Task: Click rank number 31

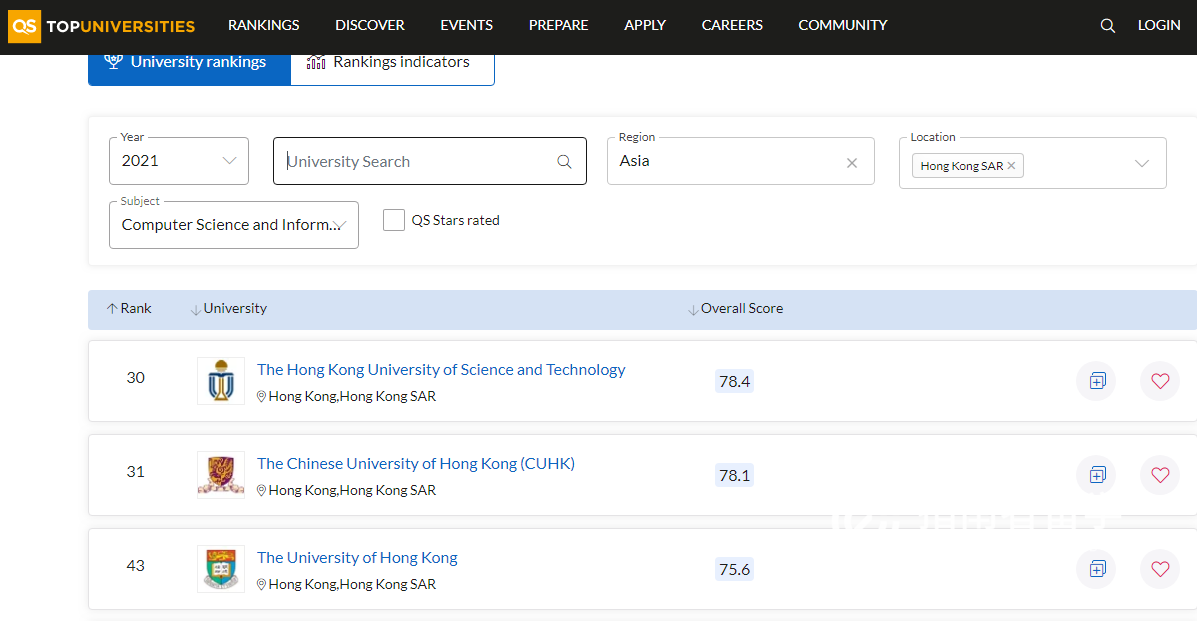Action: 136,472
